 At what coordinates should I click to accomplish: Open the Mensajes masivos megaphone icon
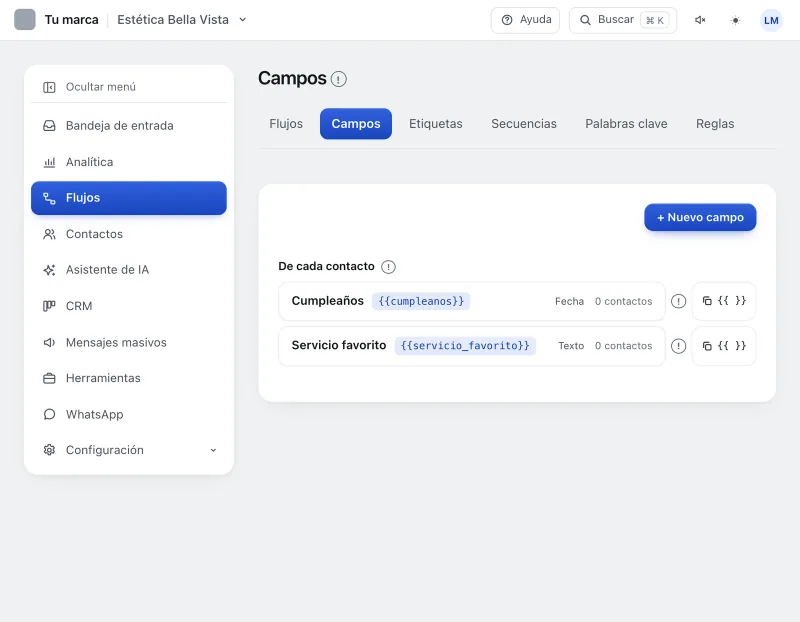[49, 342]
